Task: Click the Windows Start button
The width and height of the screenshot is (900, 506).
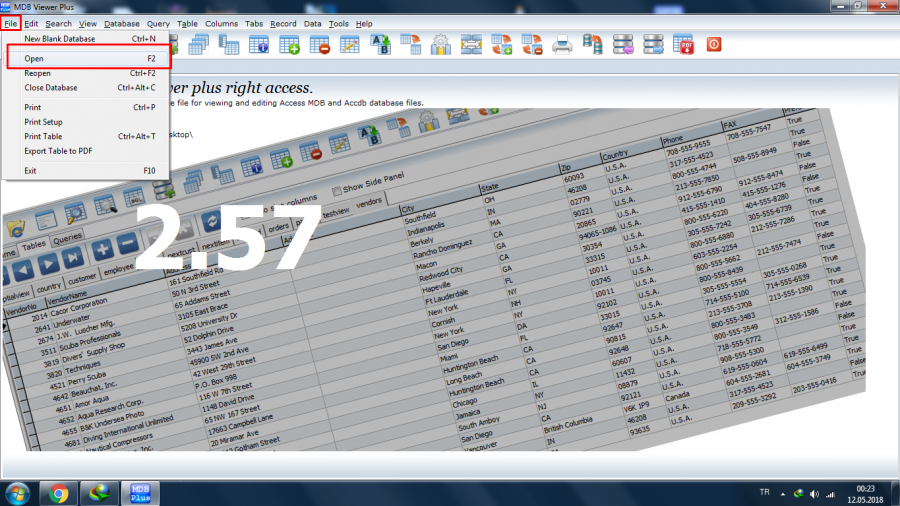Action: (17, 492)
